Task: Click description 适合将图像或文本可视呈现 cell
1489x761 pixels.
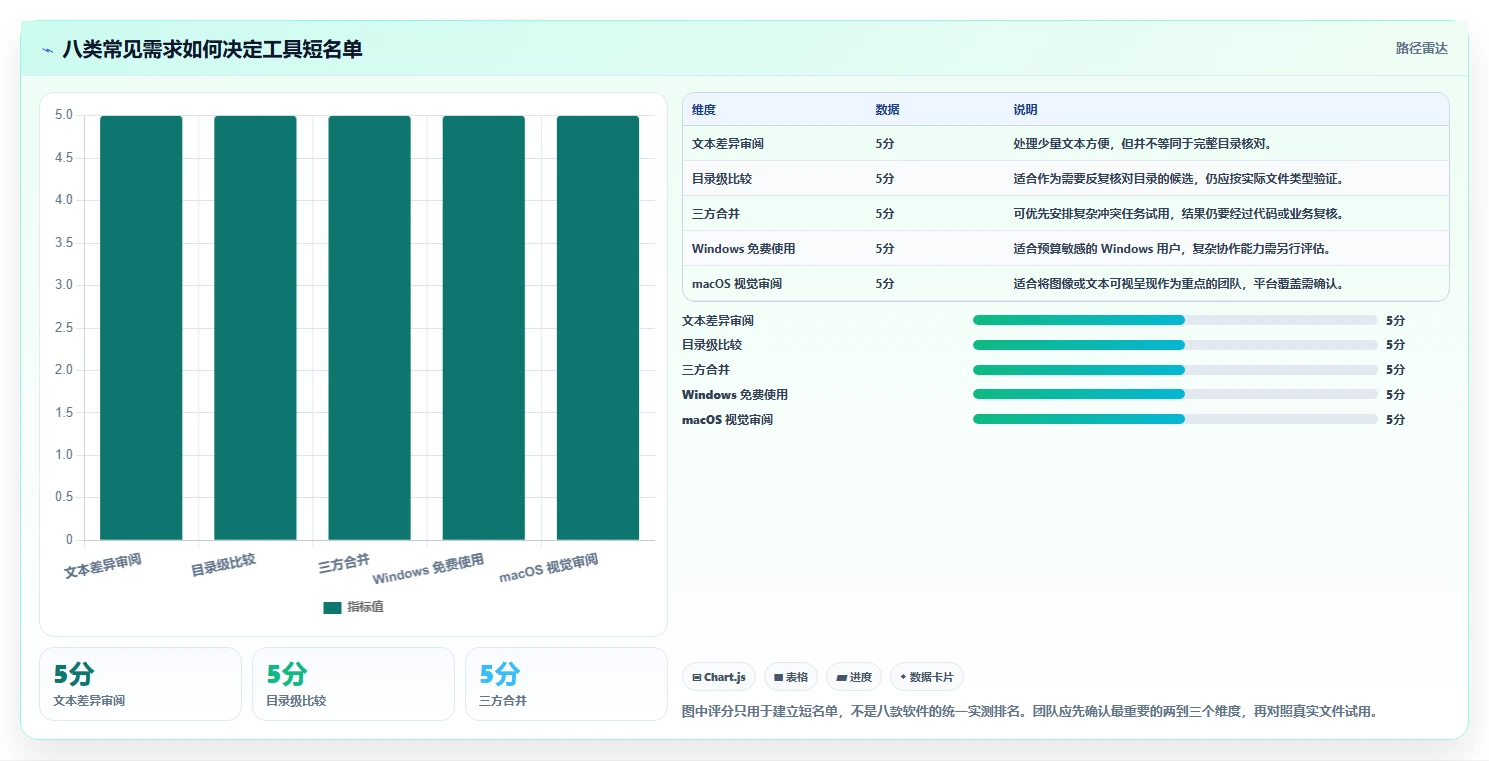Action: [x=1179, y=284]
